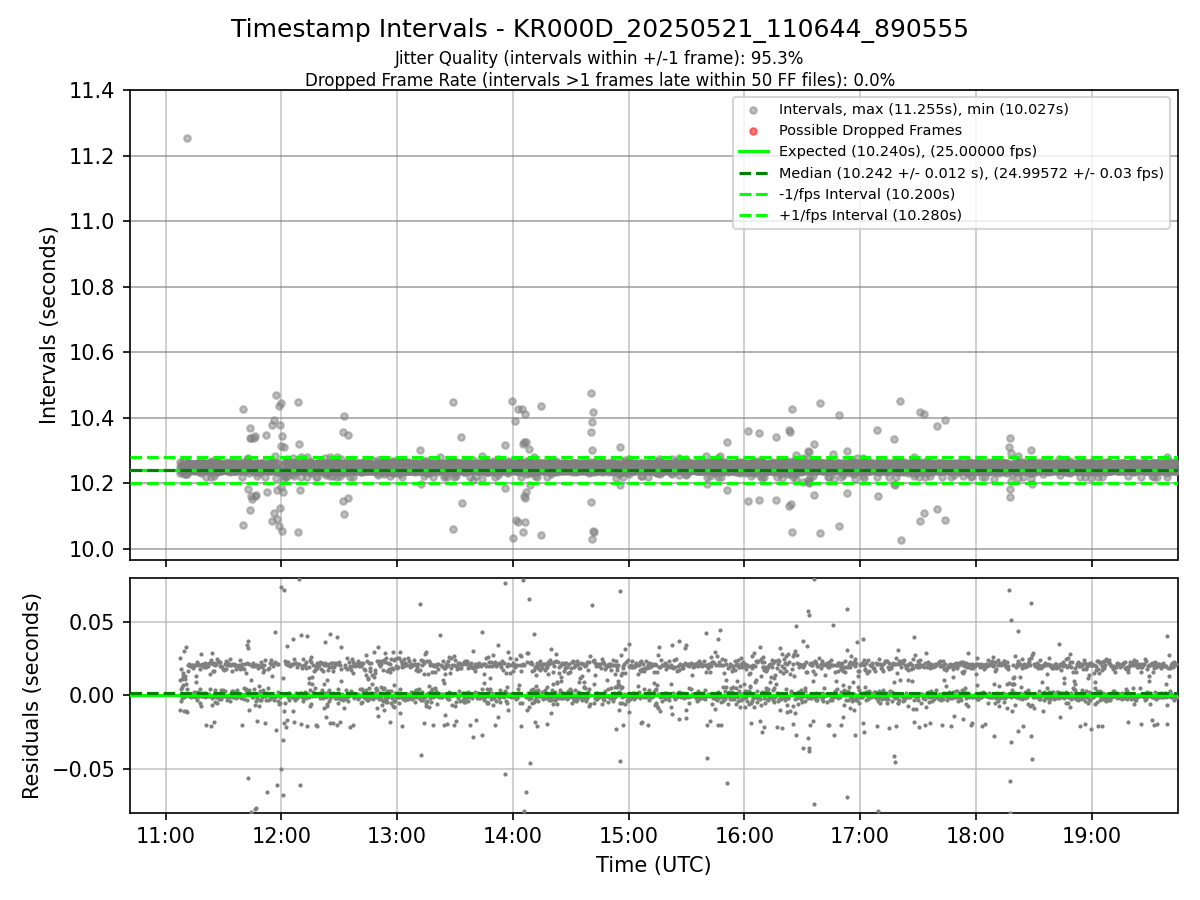The image size is (1200, 900).
Task: Click the red circle marker in the legend
Action: pos(754,131)
